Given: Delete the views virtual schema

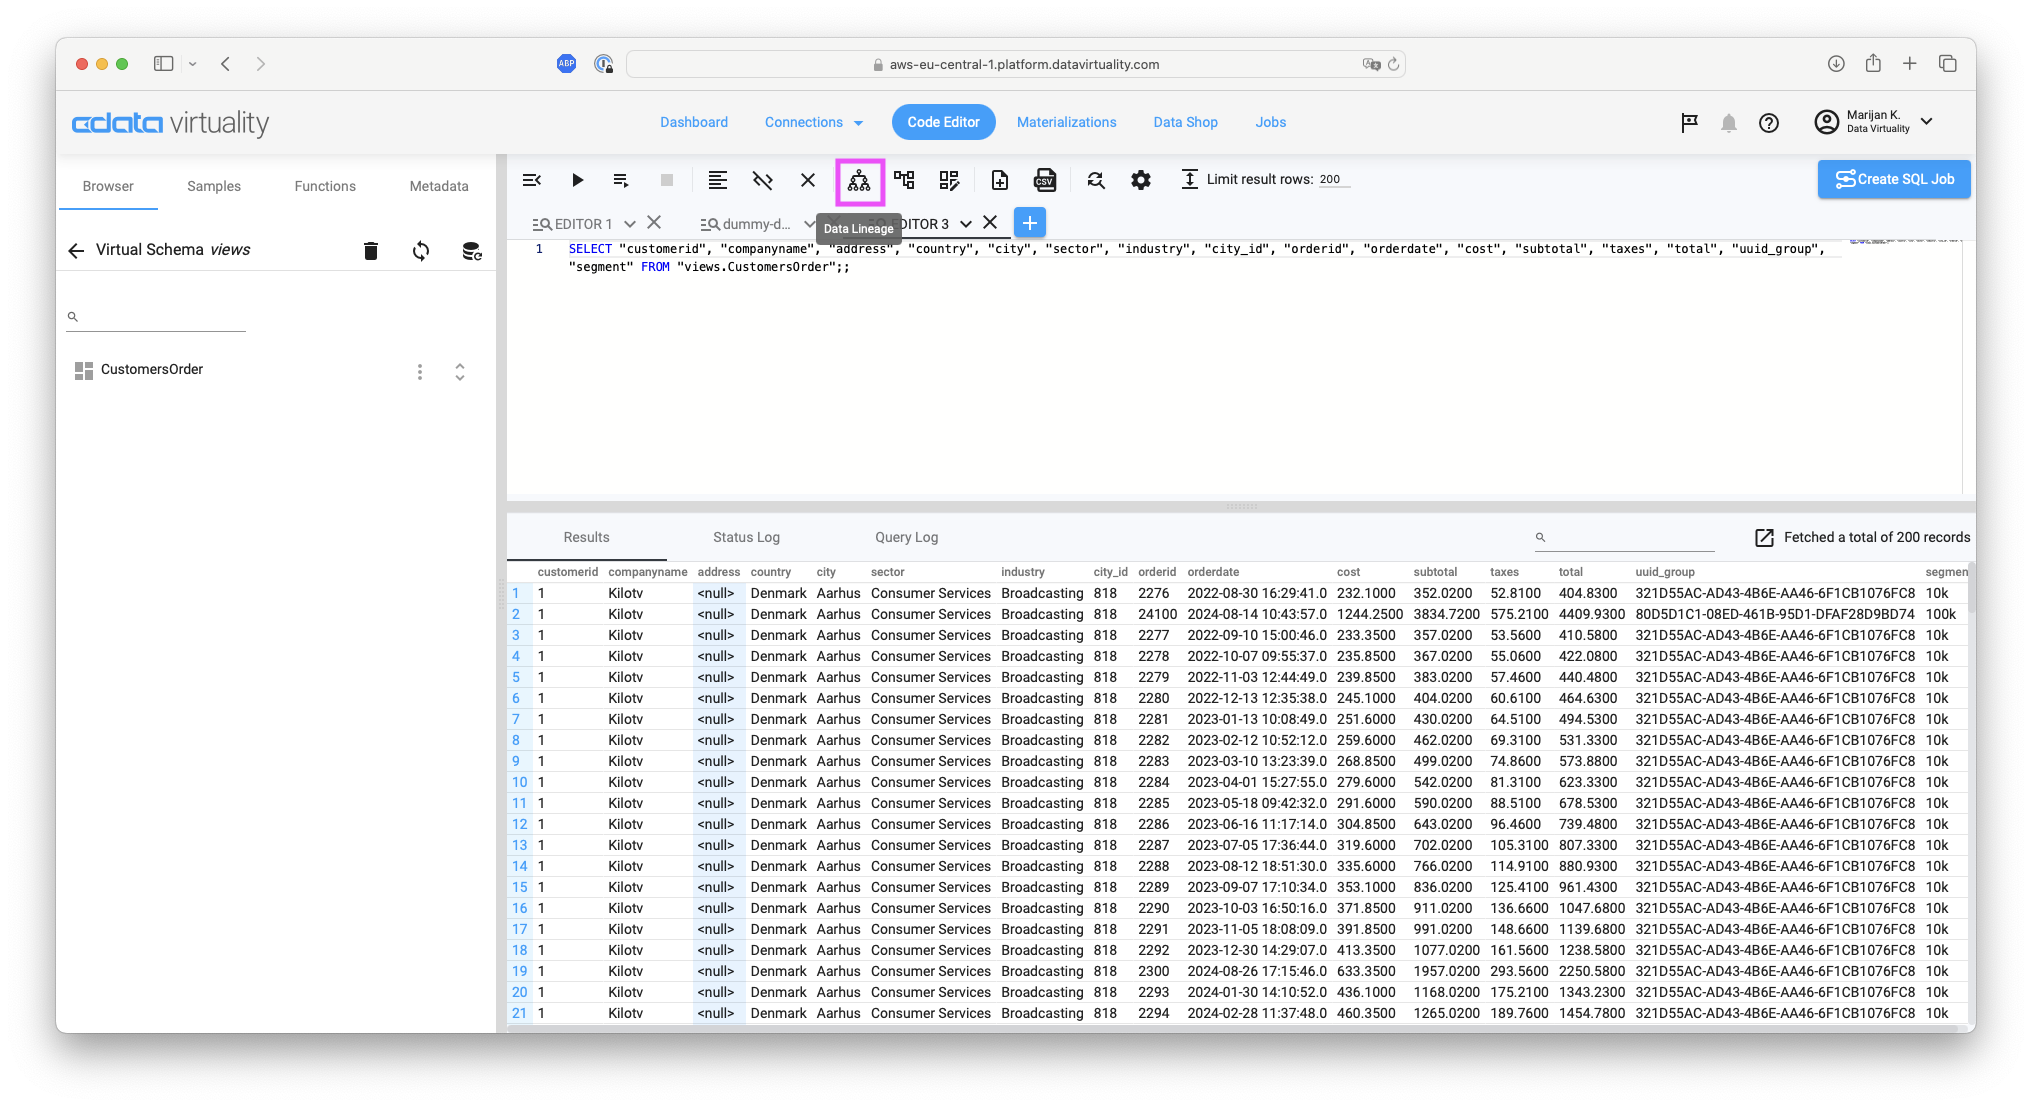Looking at the screenshot, I should pos(371,250).
